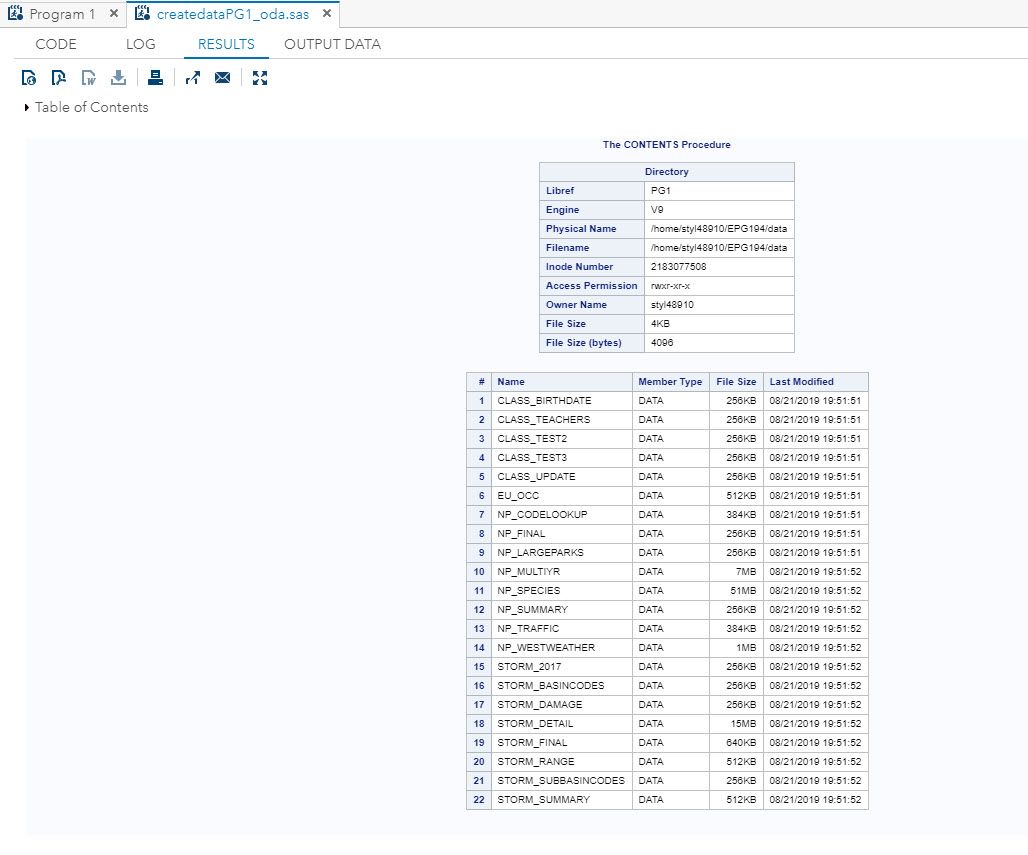
Task: Open results in a new browser window
Action: (x=191, y=77)
